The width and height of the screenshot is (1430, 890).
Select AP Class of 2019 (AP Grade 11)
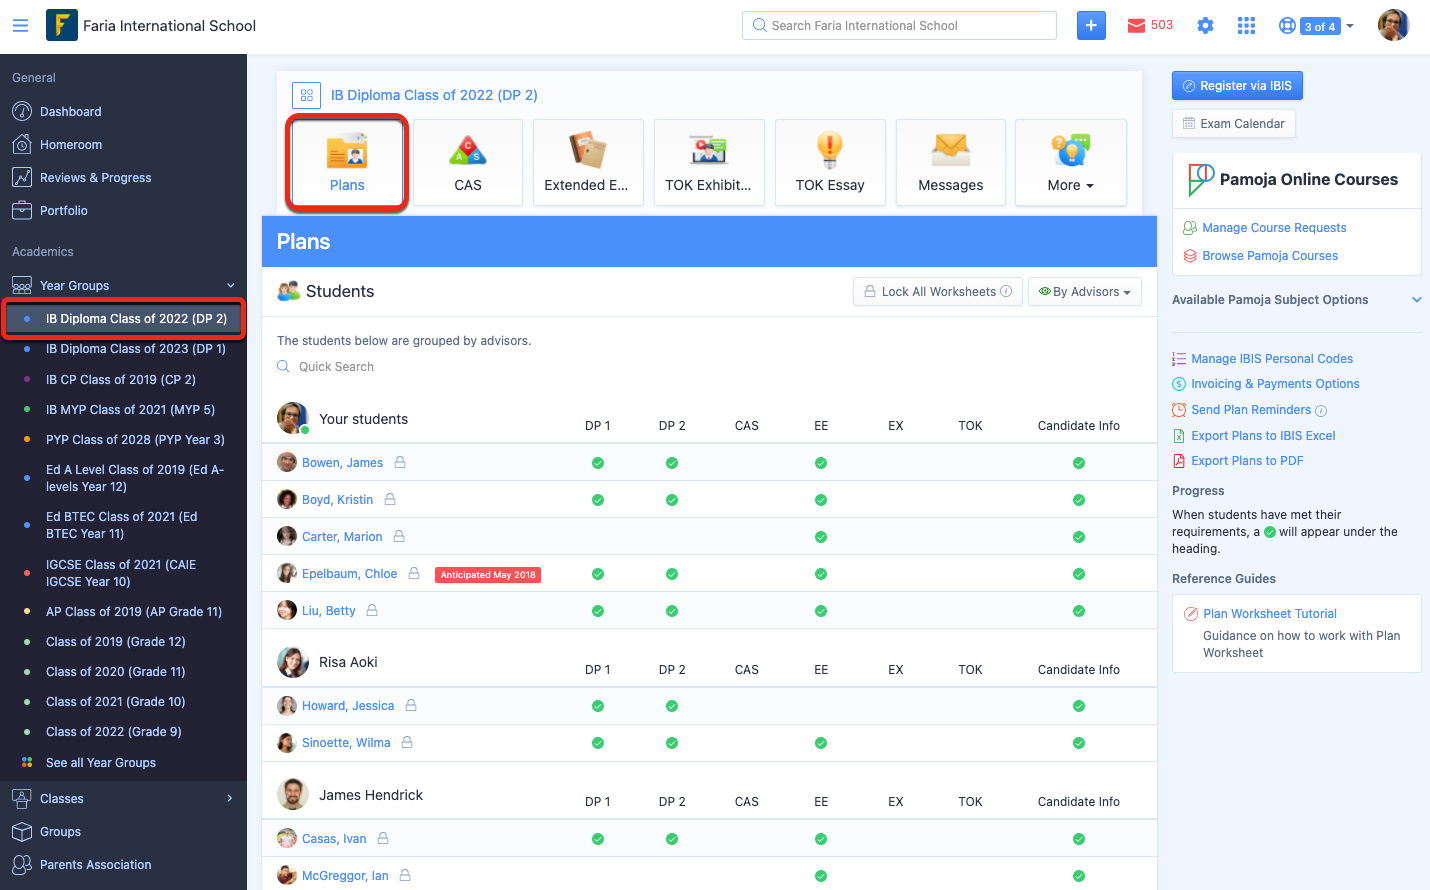[134, 612]
